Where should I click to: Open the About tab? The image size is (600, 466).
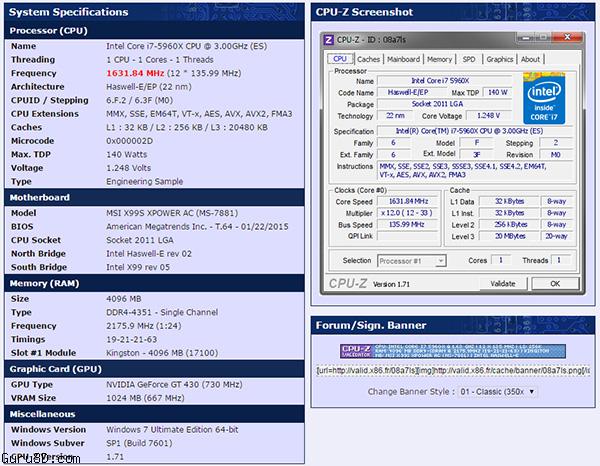coord(530,59)
